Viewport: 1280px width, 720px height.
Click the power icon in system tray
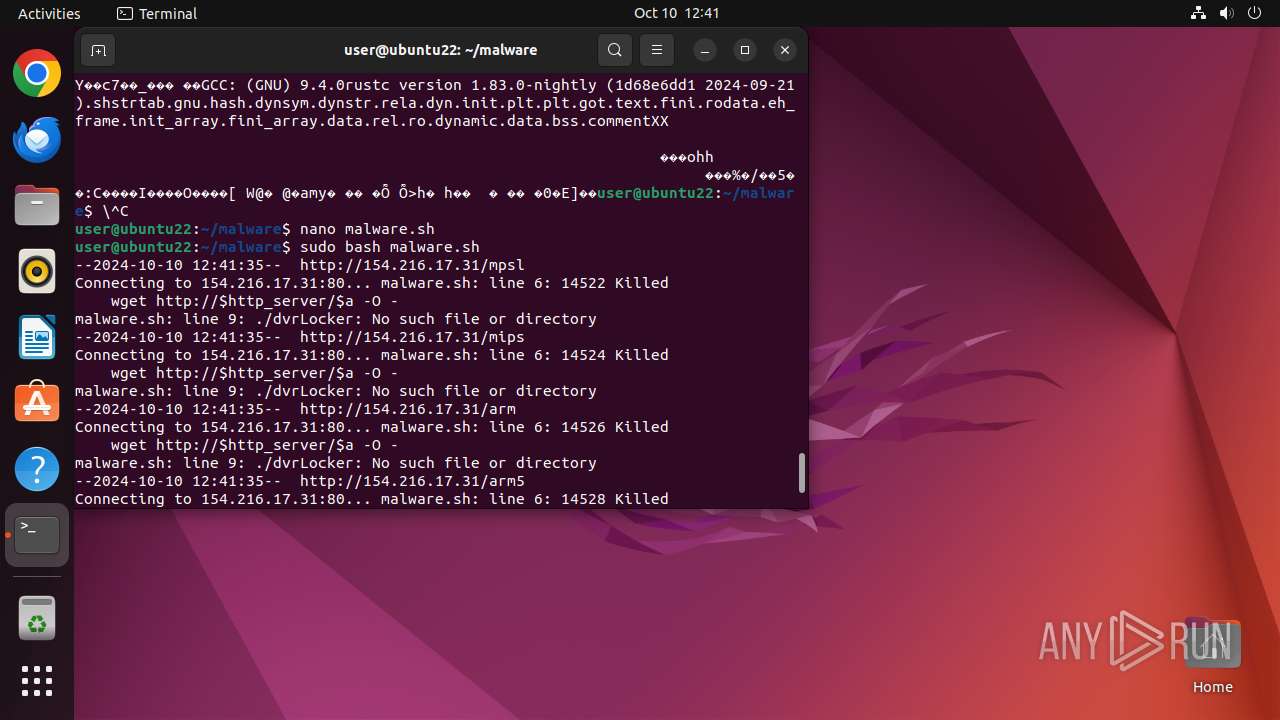tap(1255, 13)
